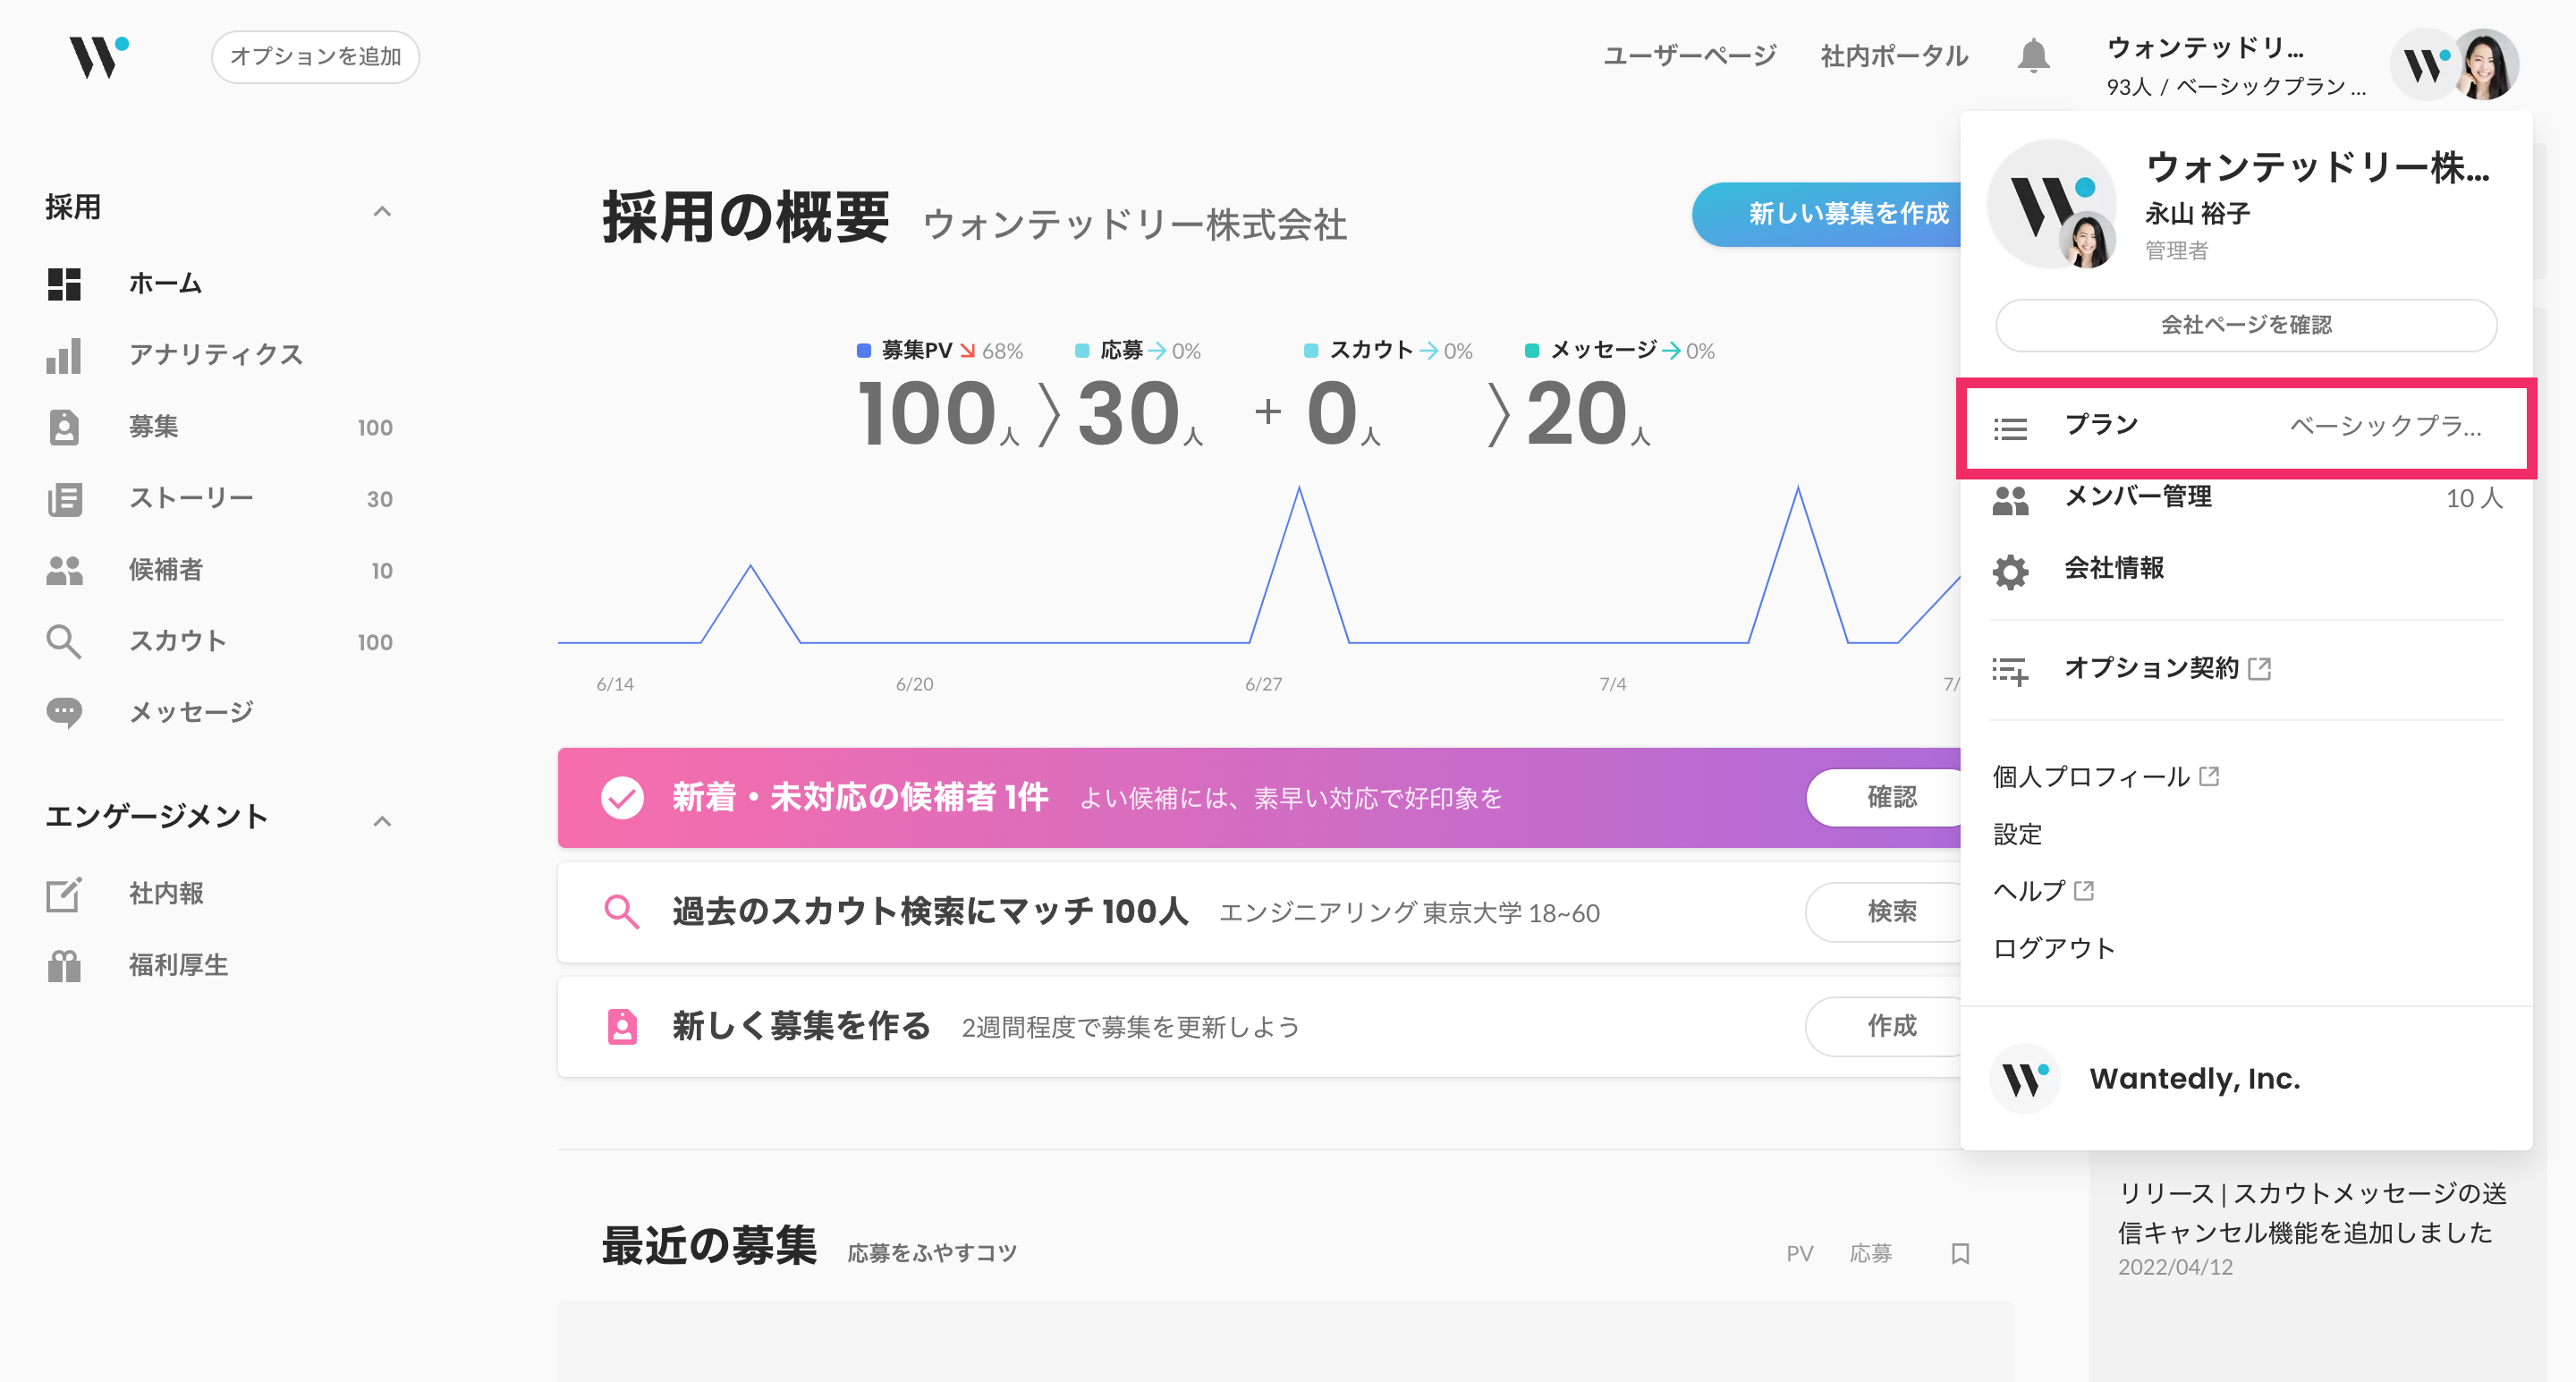2576x1382 pixels.
Task: Click the 福利厚生 gift icon
Action: (x=64, y=965)
